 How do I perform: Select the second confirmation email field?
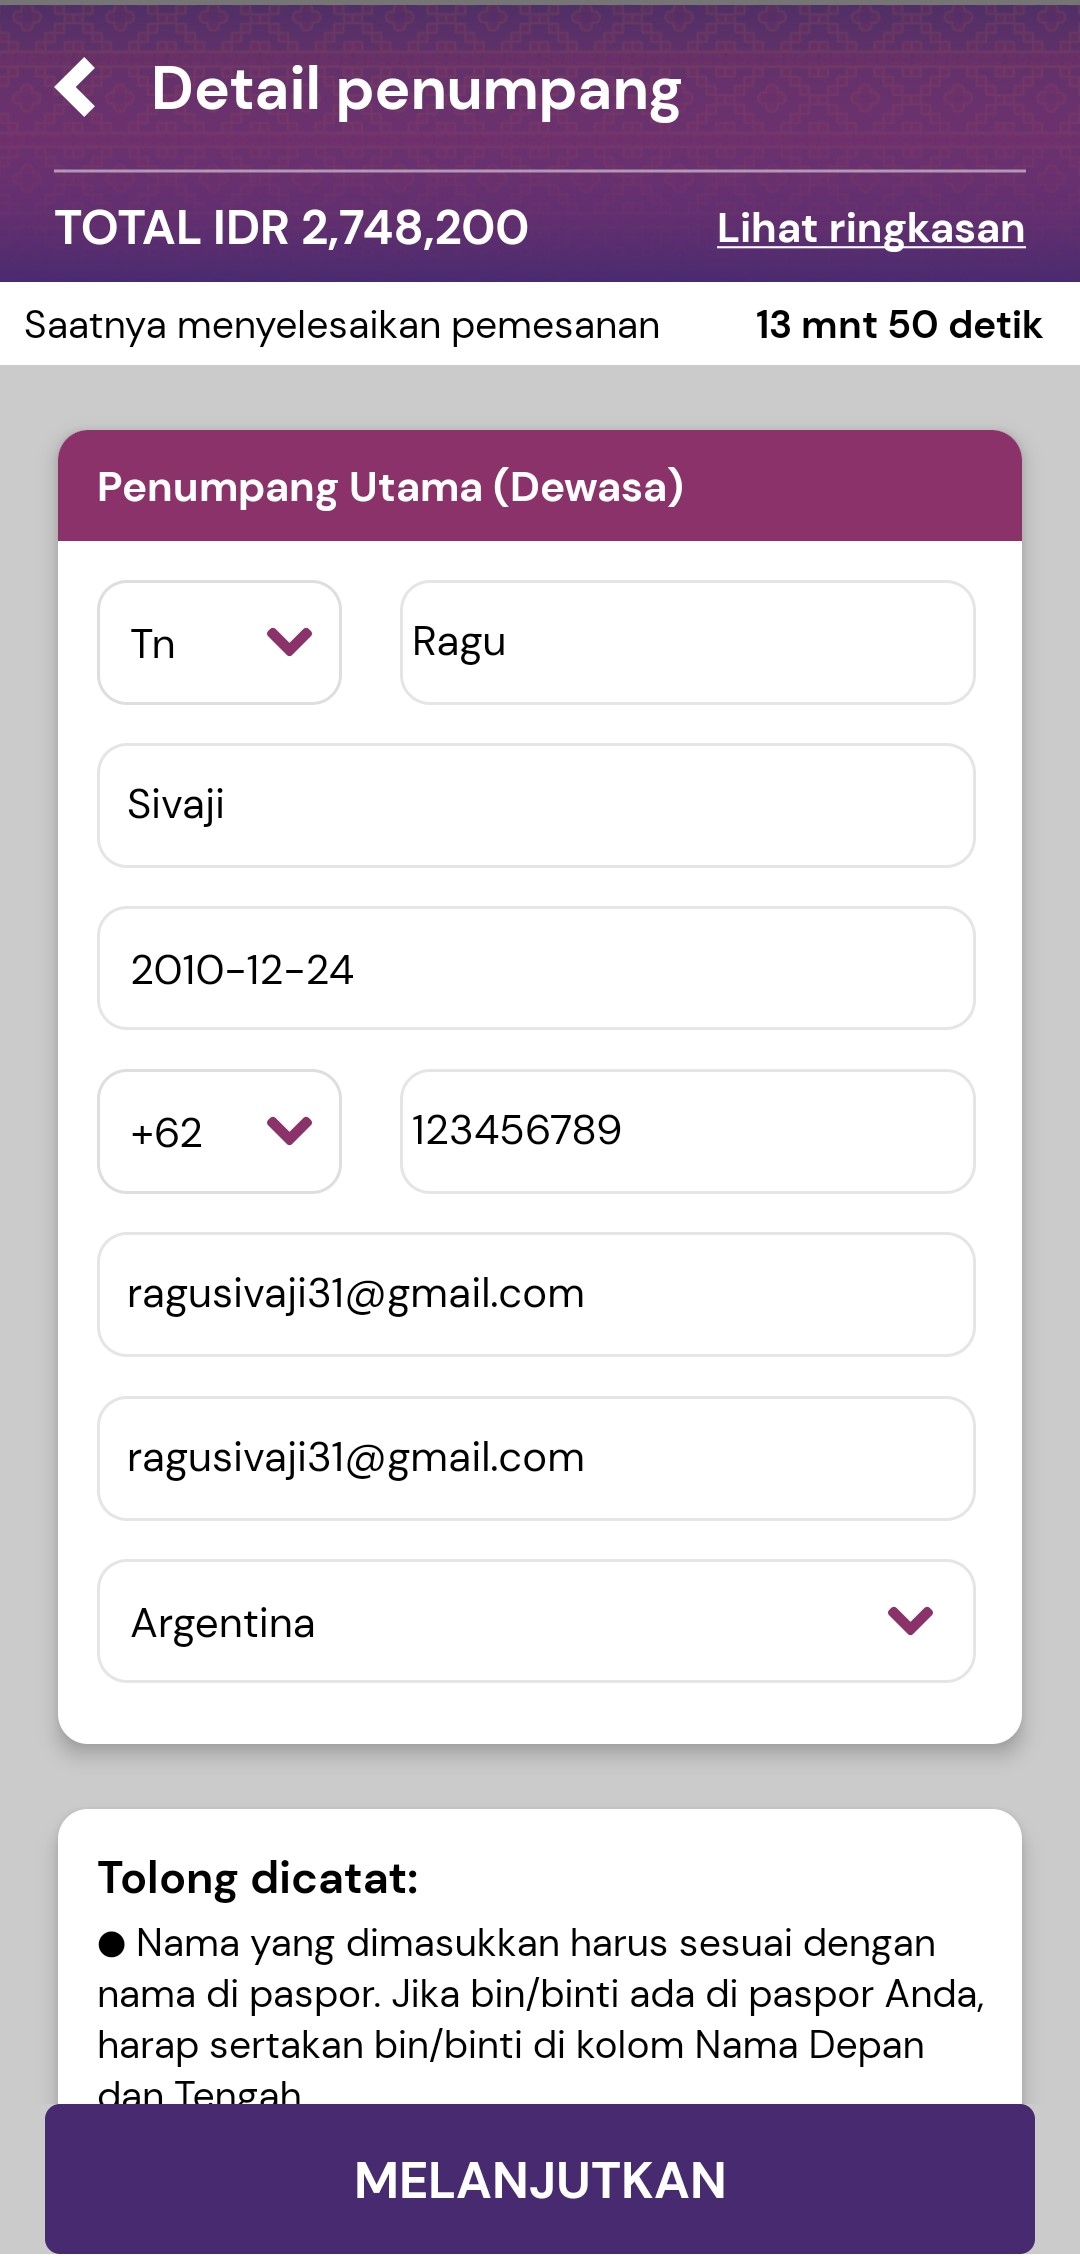click(x=536, y=1458)
